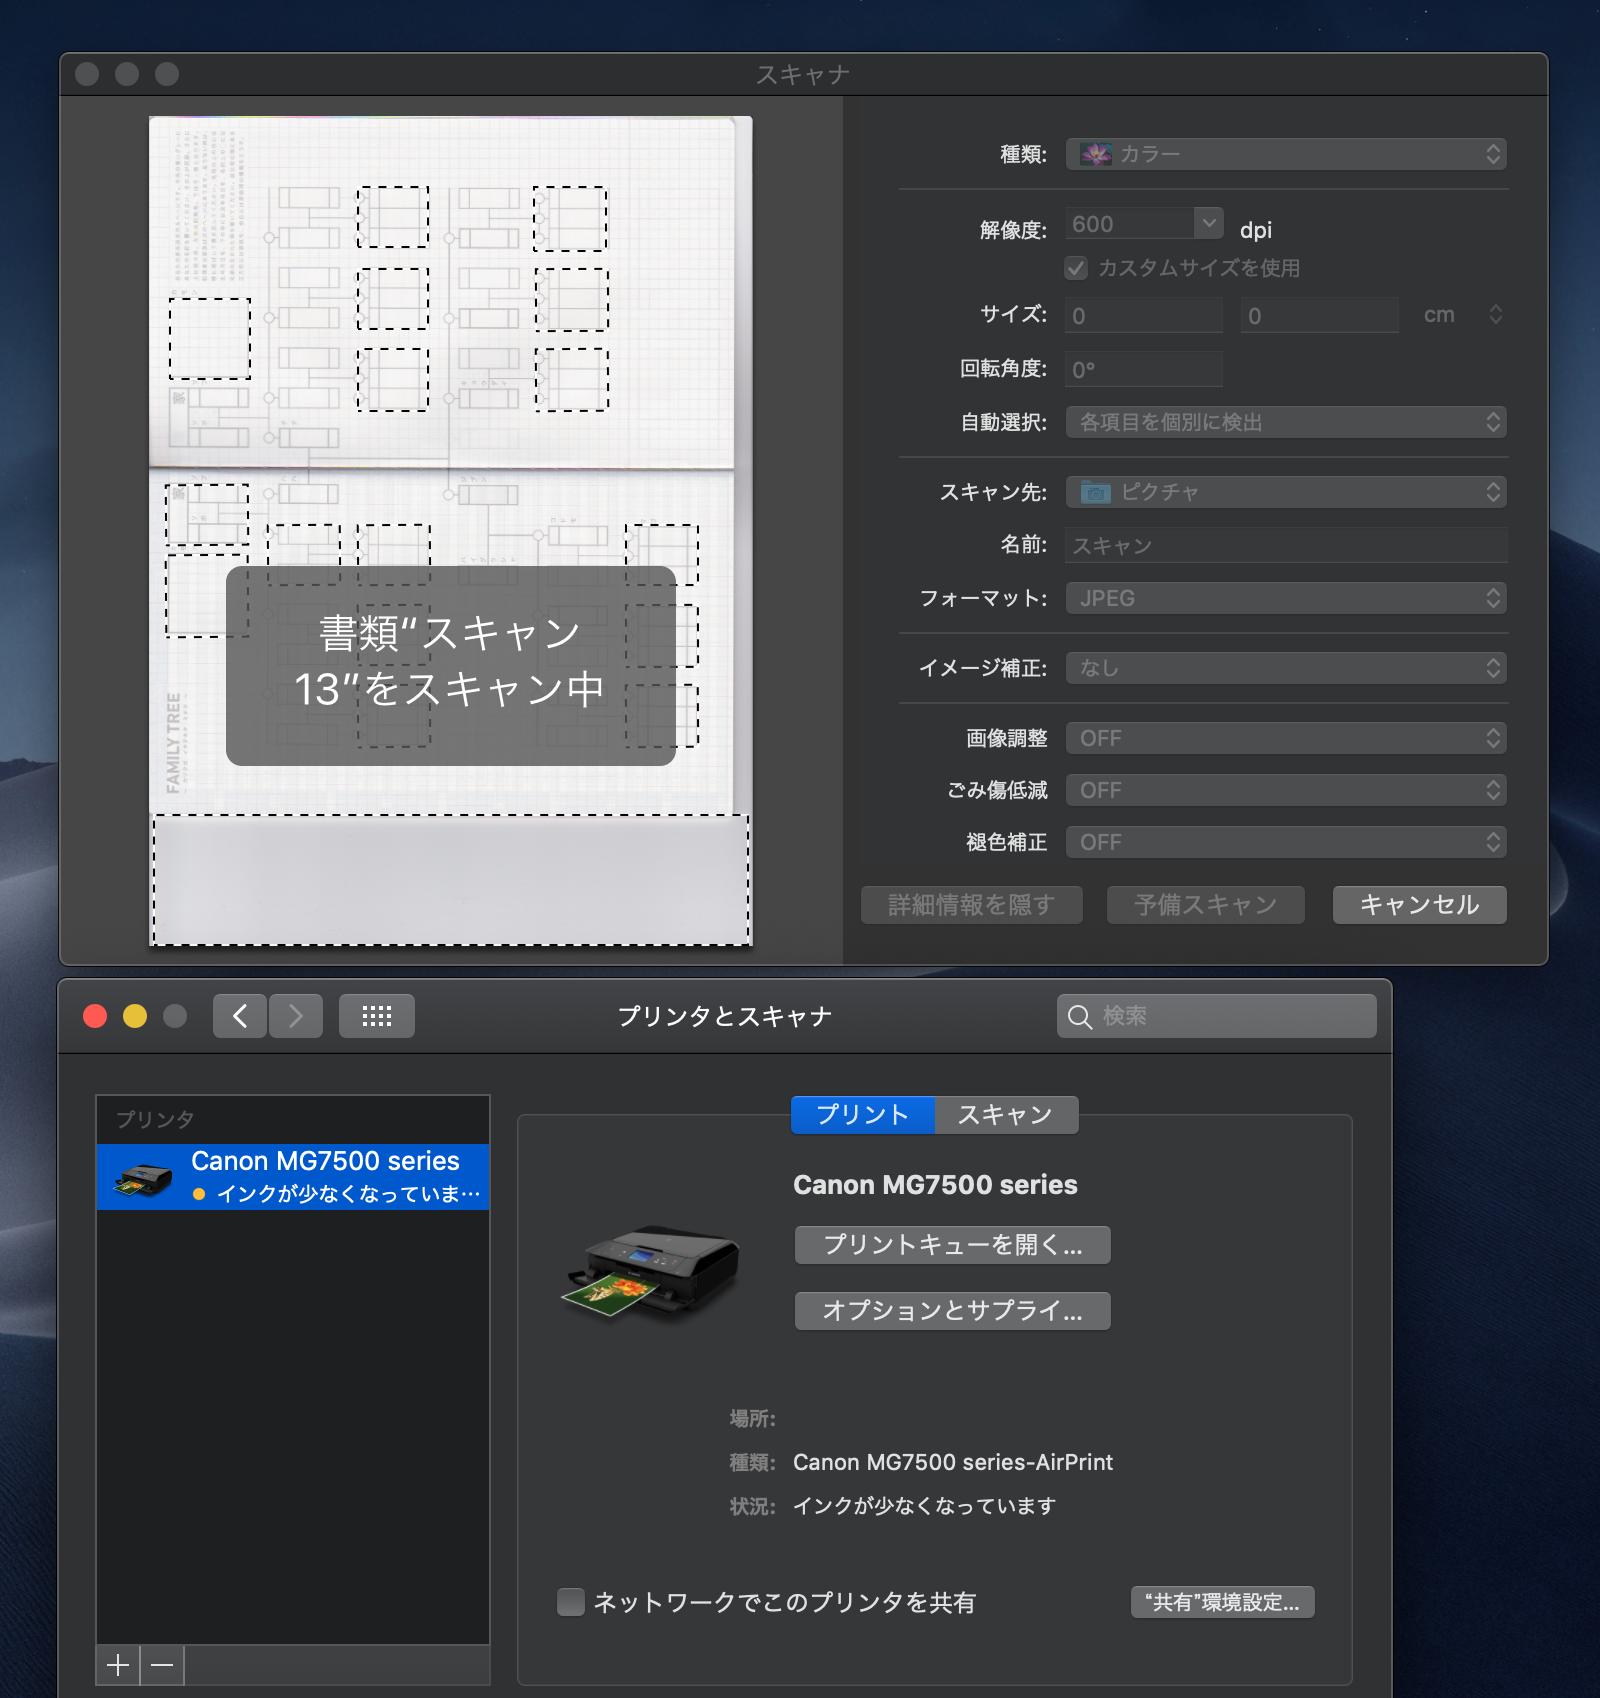The width and height of the screenshot is (1600, 1698).
Task: Click the 状況 text インクが少なくなっています
Action: [x=924, y=1506]
